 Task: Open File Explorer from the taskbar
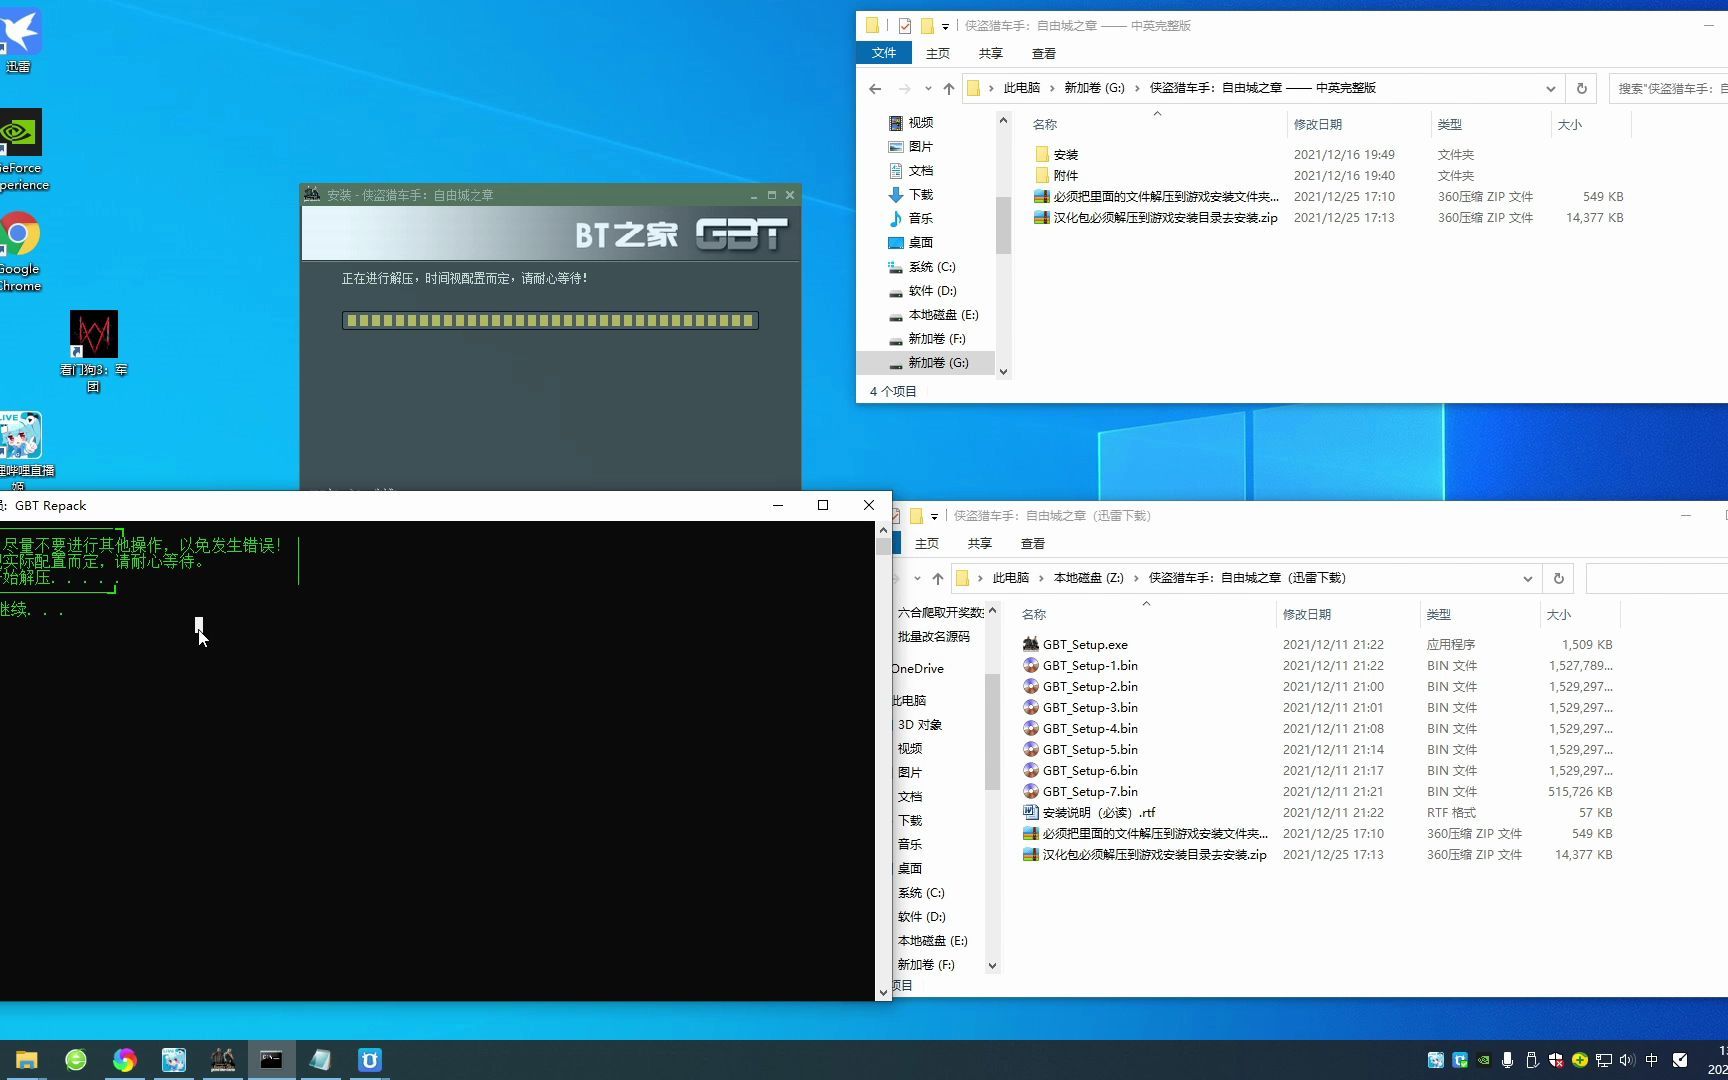point(26,1060)
